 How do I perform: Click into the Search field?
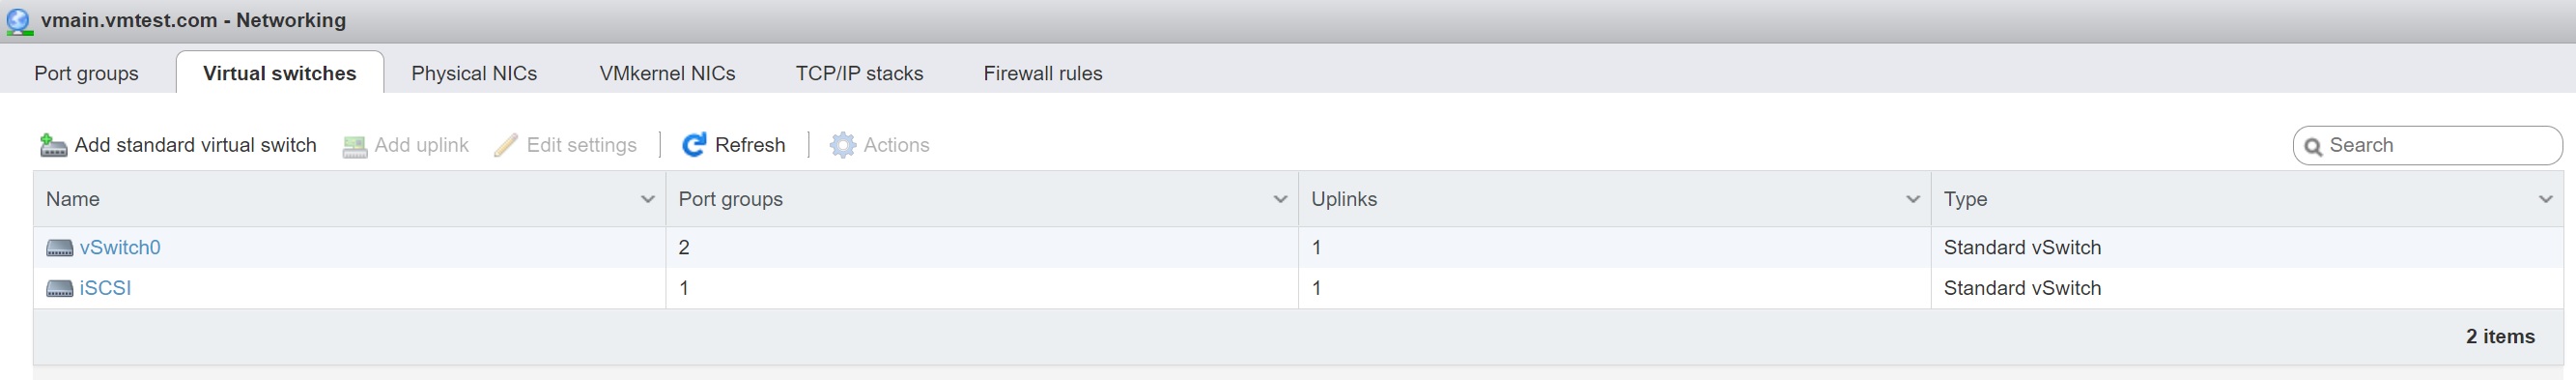pyautogui.click(x=2428, y=145)
